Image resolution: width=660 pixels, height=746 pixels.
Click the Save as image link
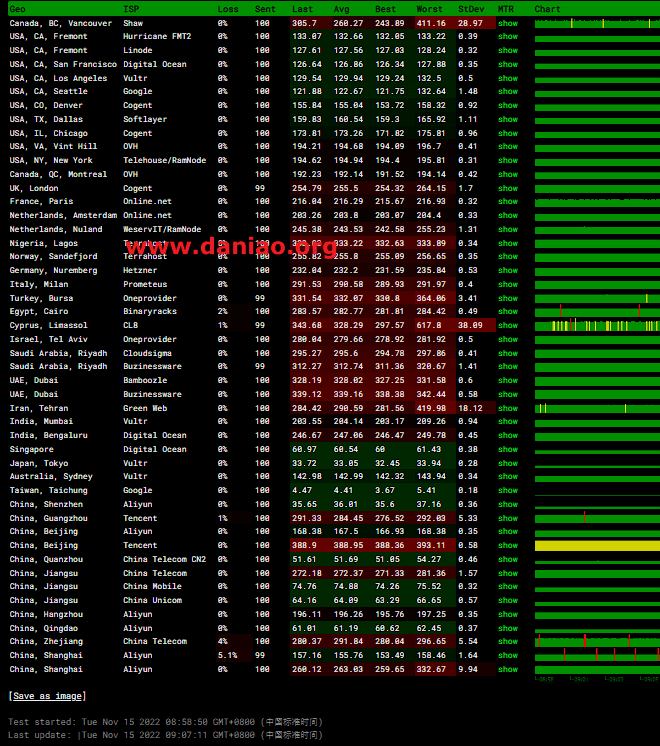(x=48, y=696)
